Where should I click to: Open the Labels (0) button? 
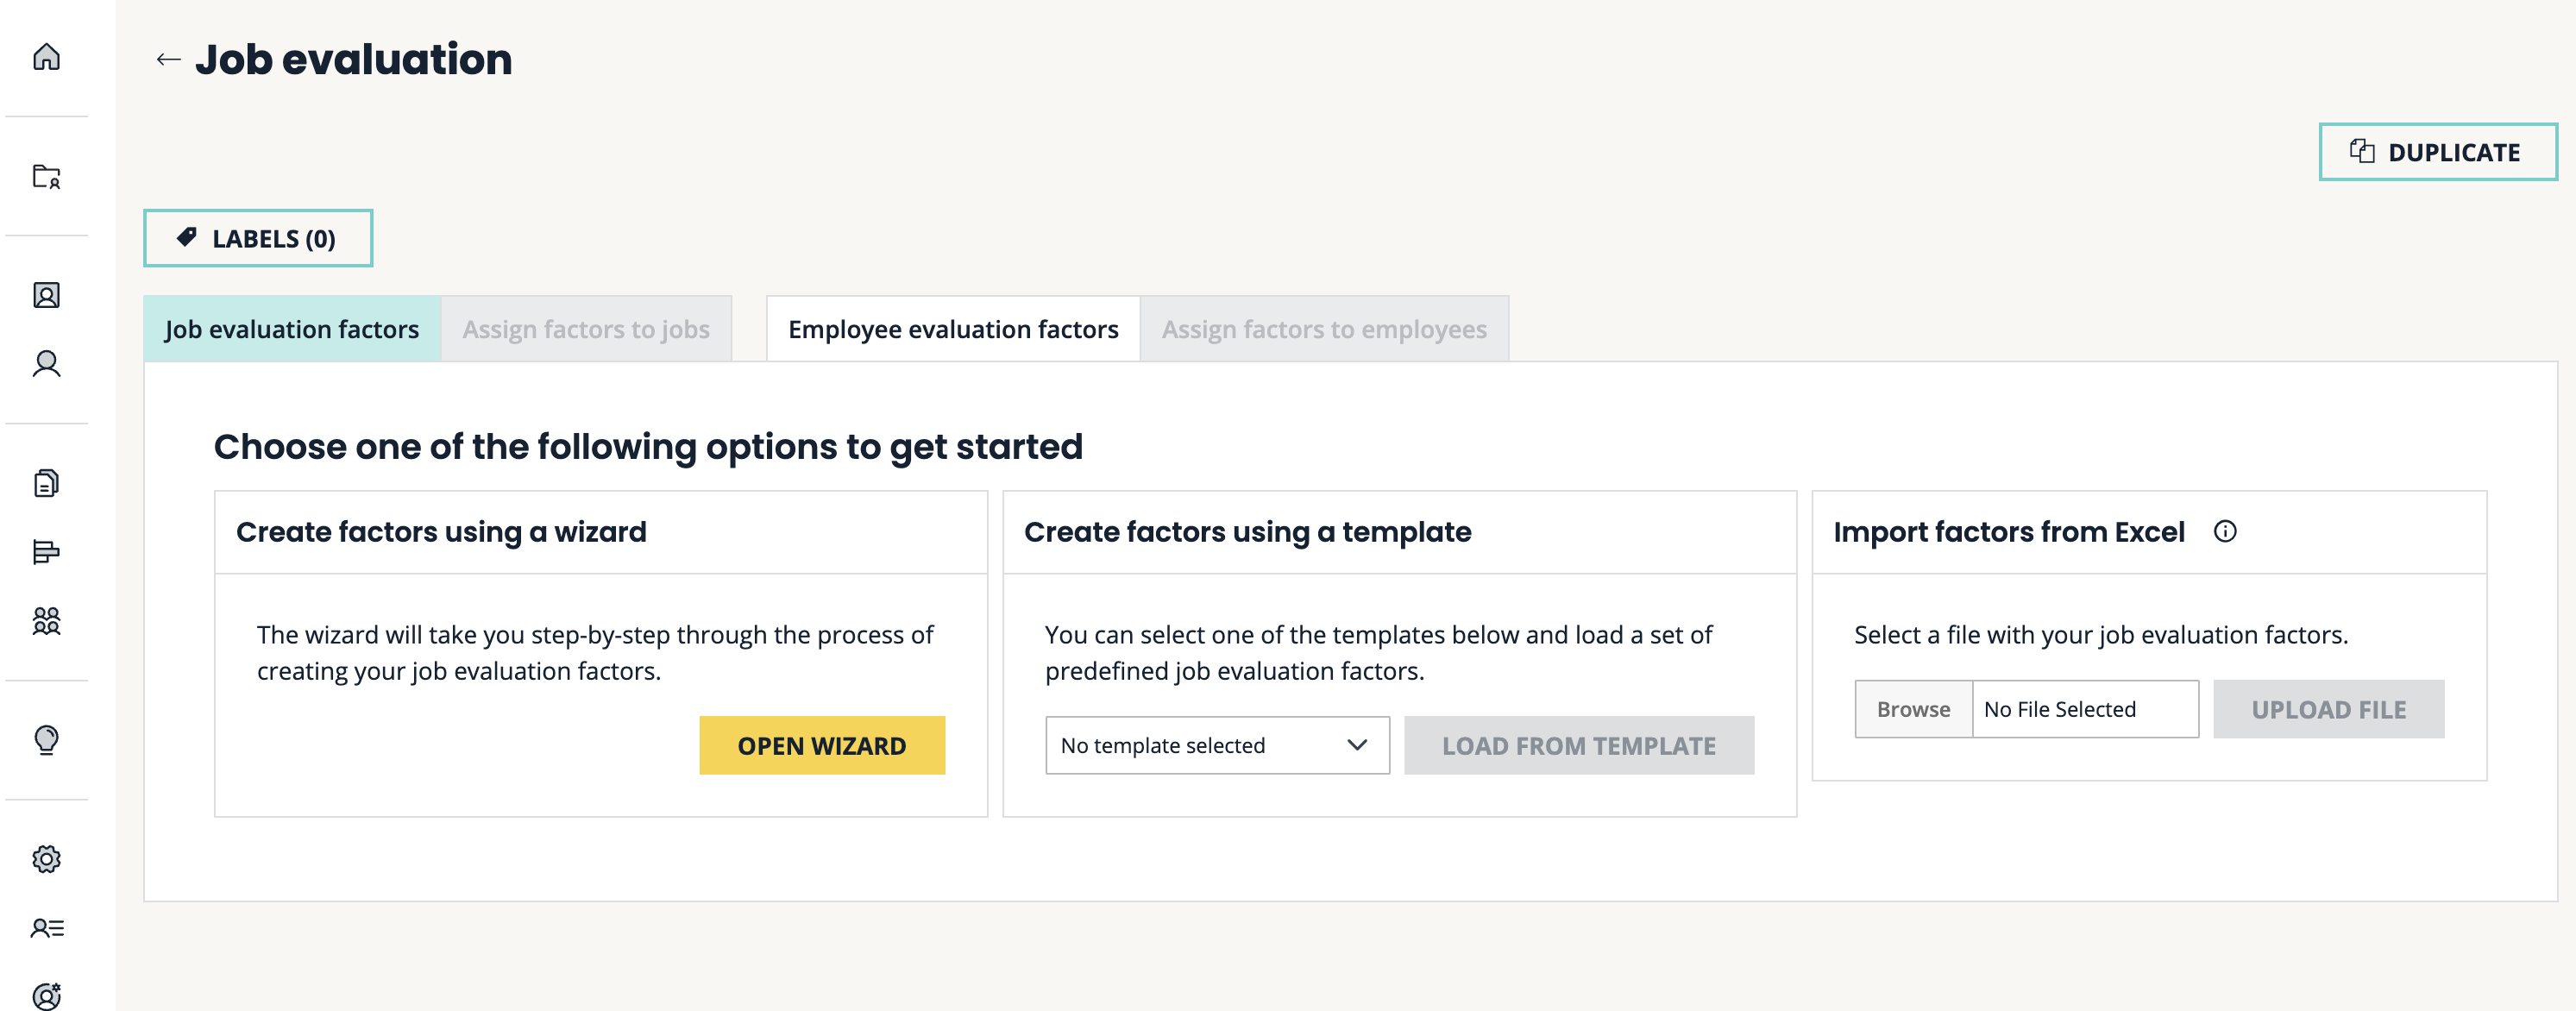click(x=258, y=239)
